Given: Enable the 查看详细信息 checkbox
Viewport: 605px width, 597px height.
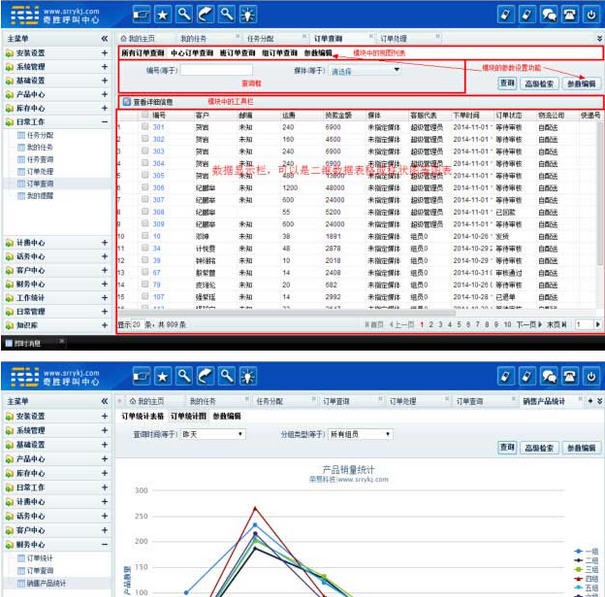Looking at the screenshot, I should (x=126, y=102).
